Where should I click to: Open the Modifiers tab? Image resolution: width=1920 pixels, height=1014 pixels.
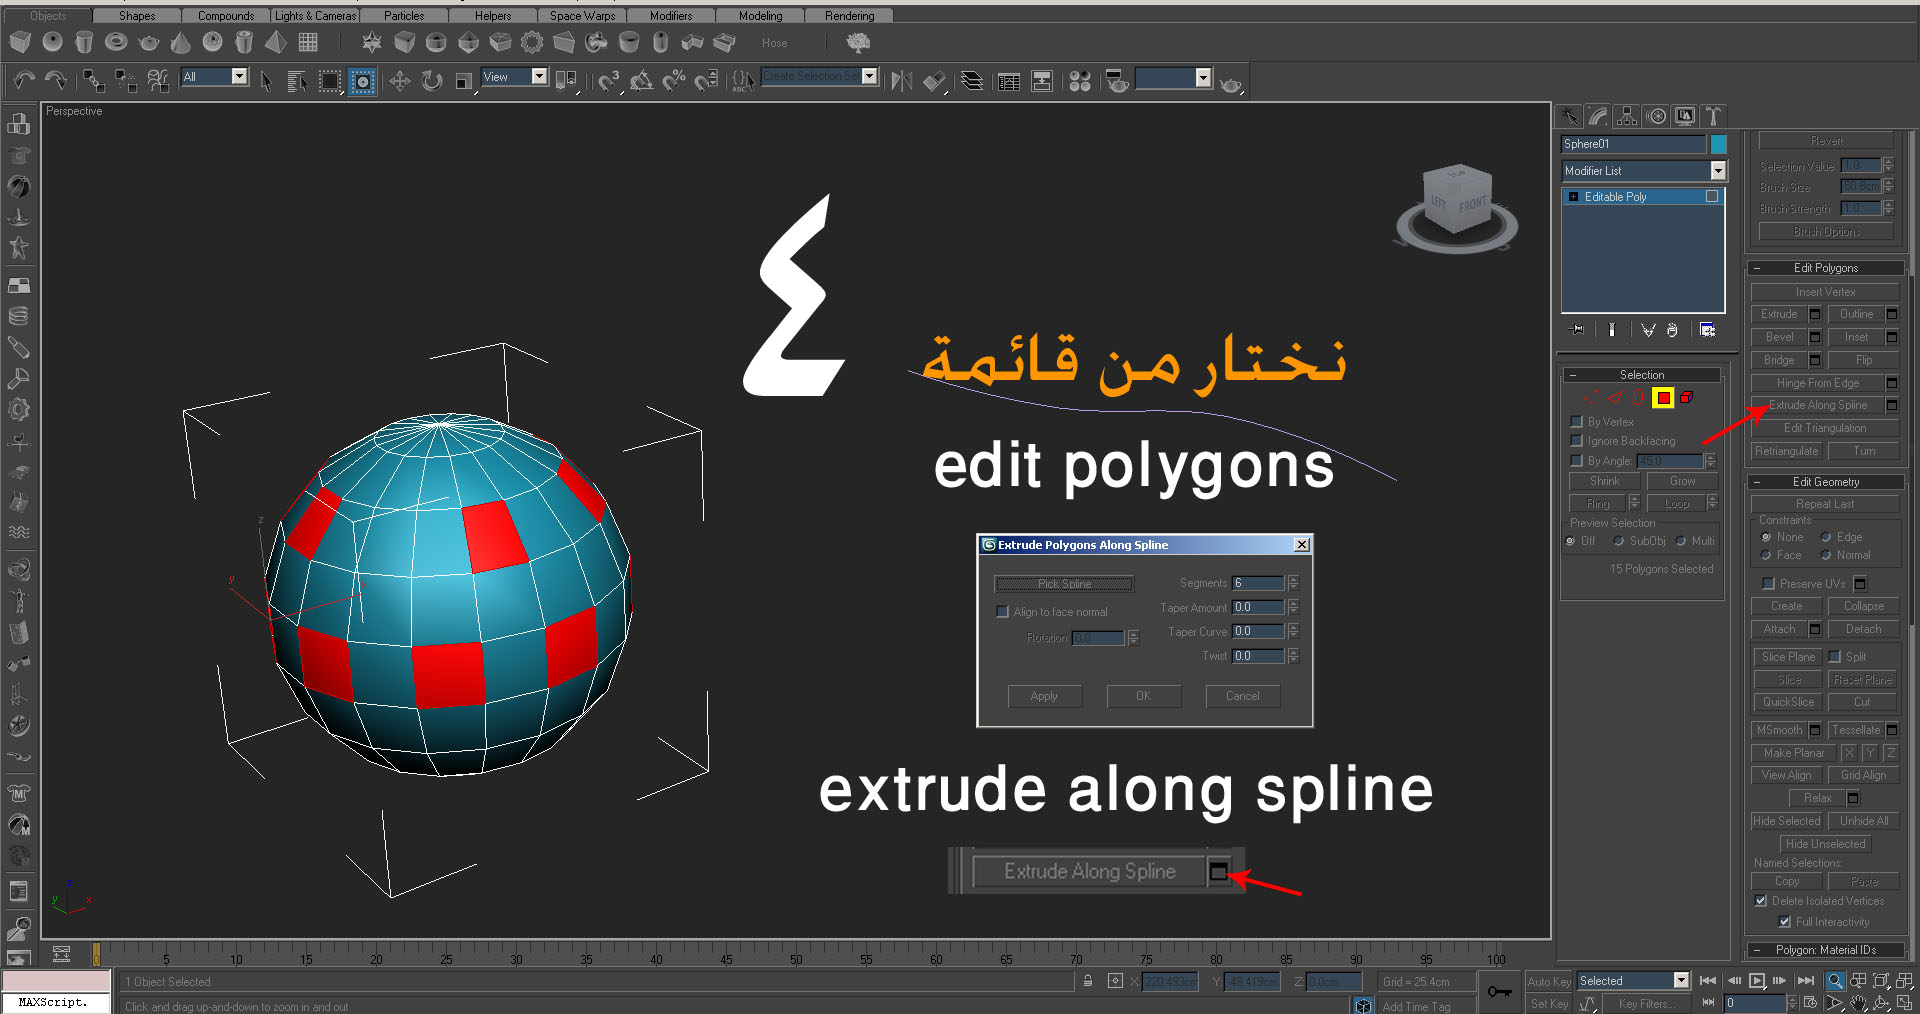(671, 16)
